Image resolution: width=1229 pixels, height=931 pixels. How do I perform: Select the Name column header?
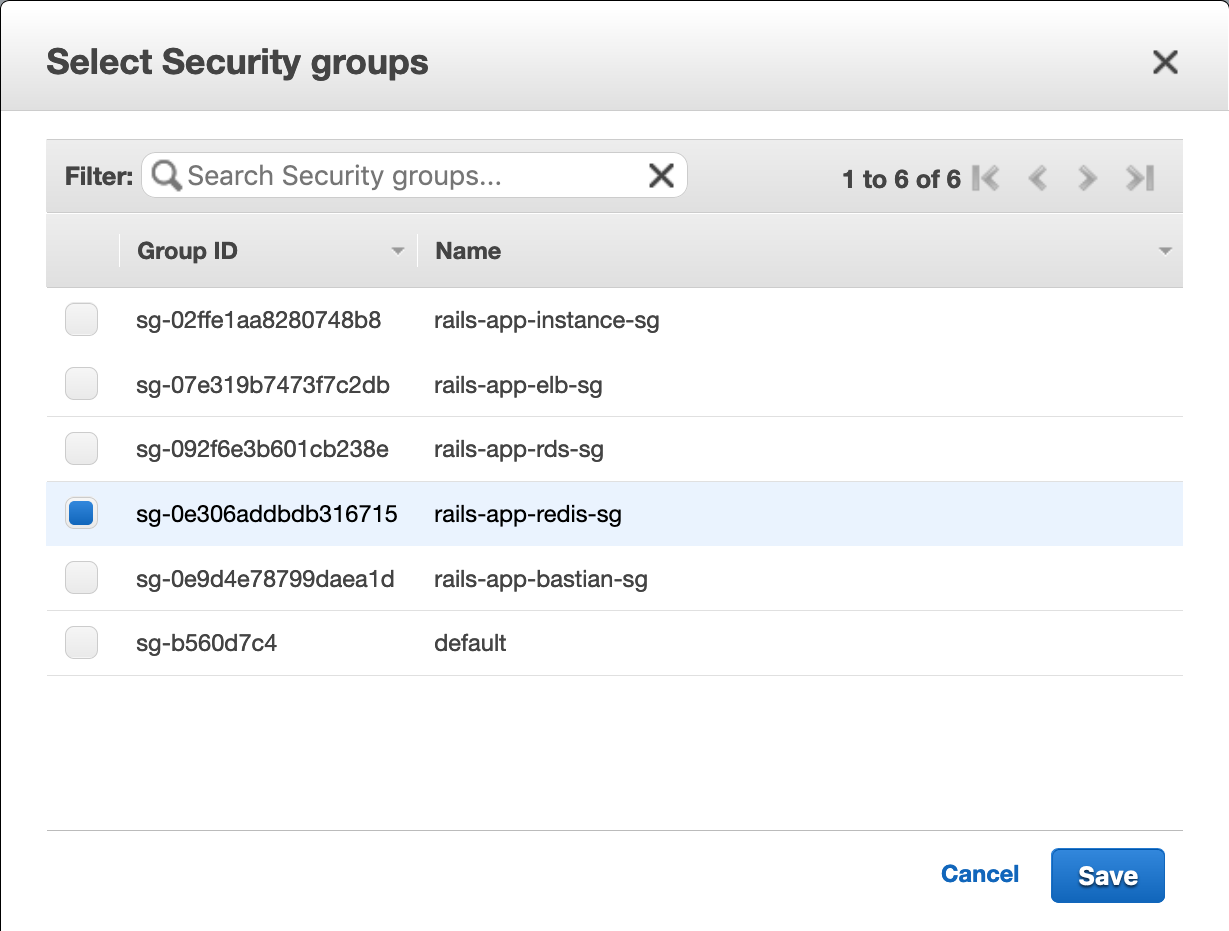click(x=467, y=251)
